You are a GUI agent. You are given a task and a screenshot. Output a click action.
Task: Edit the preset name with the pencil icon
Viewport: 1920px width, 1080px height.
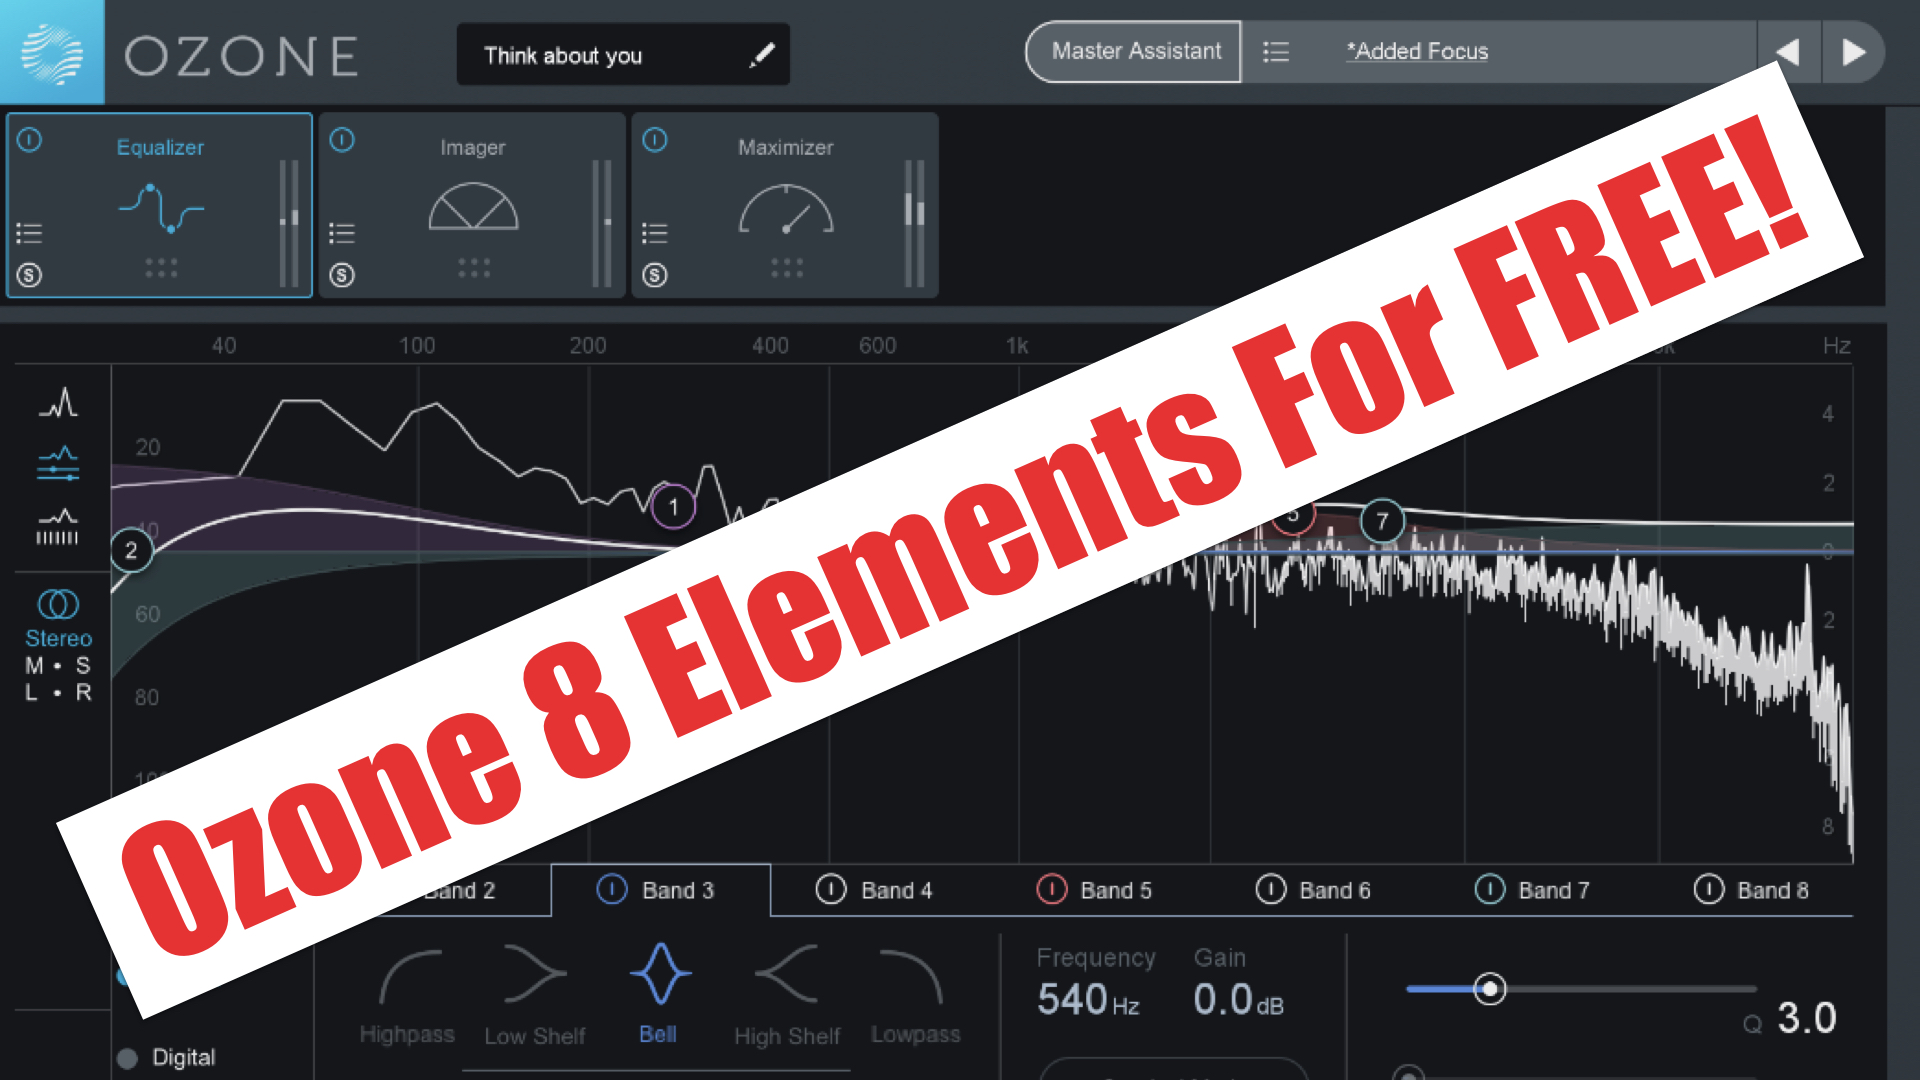click(x=763, y=55)
